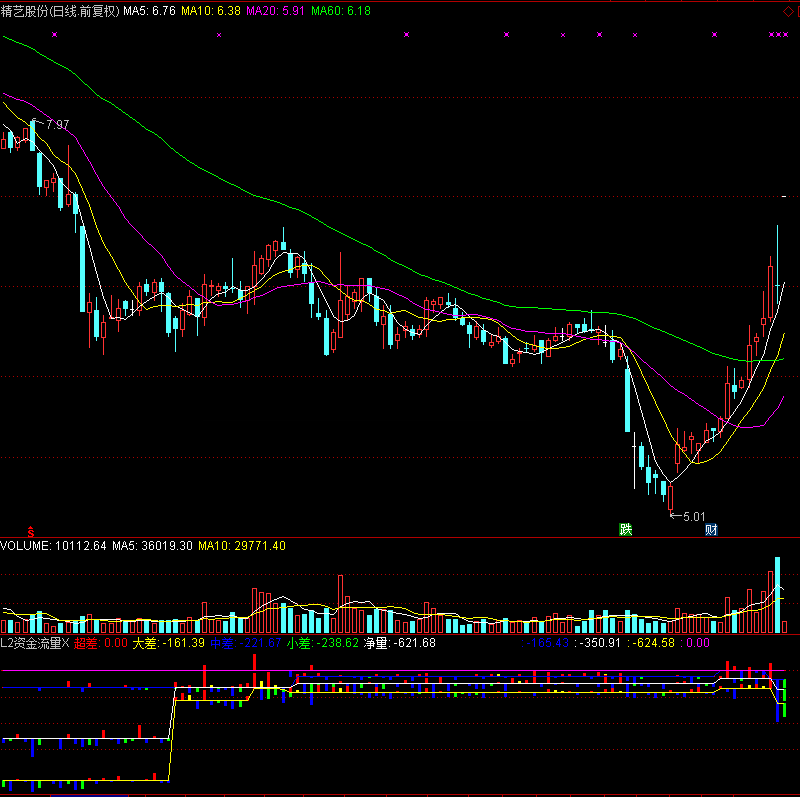Open the blue 财 badge icon
Image resolution: width=800 pixels, height=797 pixels.
coord(711,529)
